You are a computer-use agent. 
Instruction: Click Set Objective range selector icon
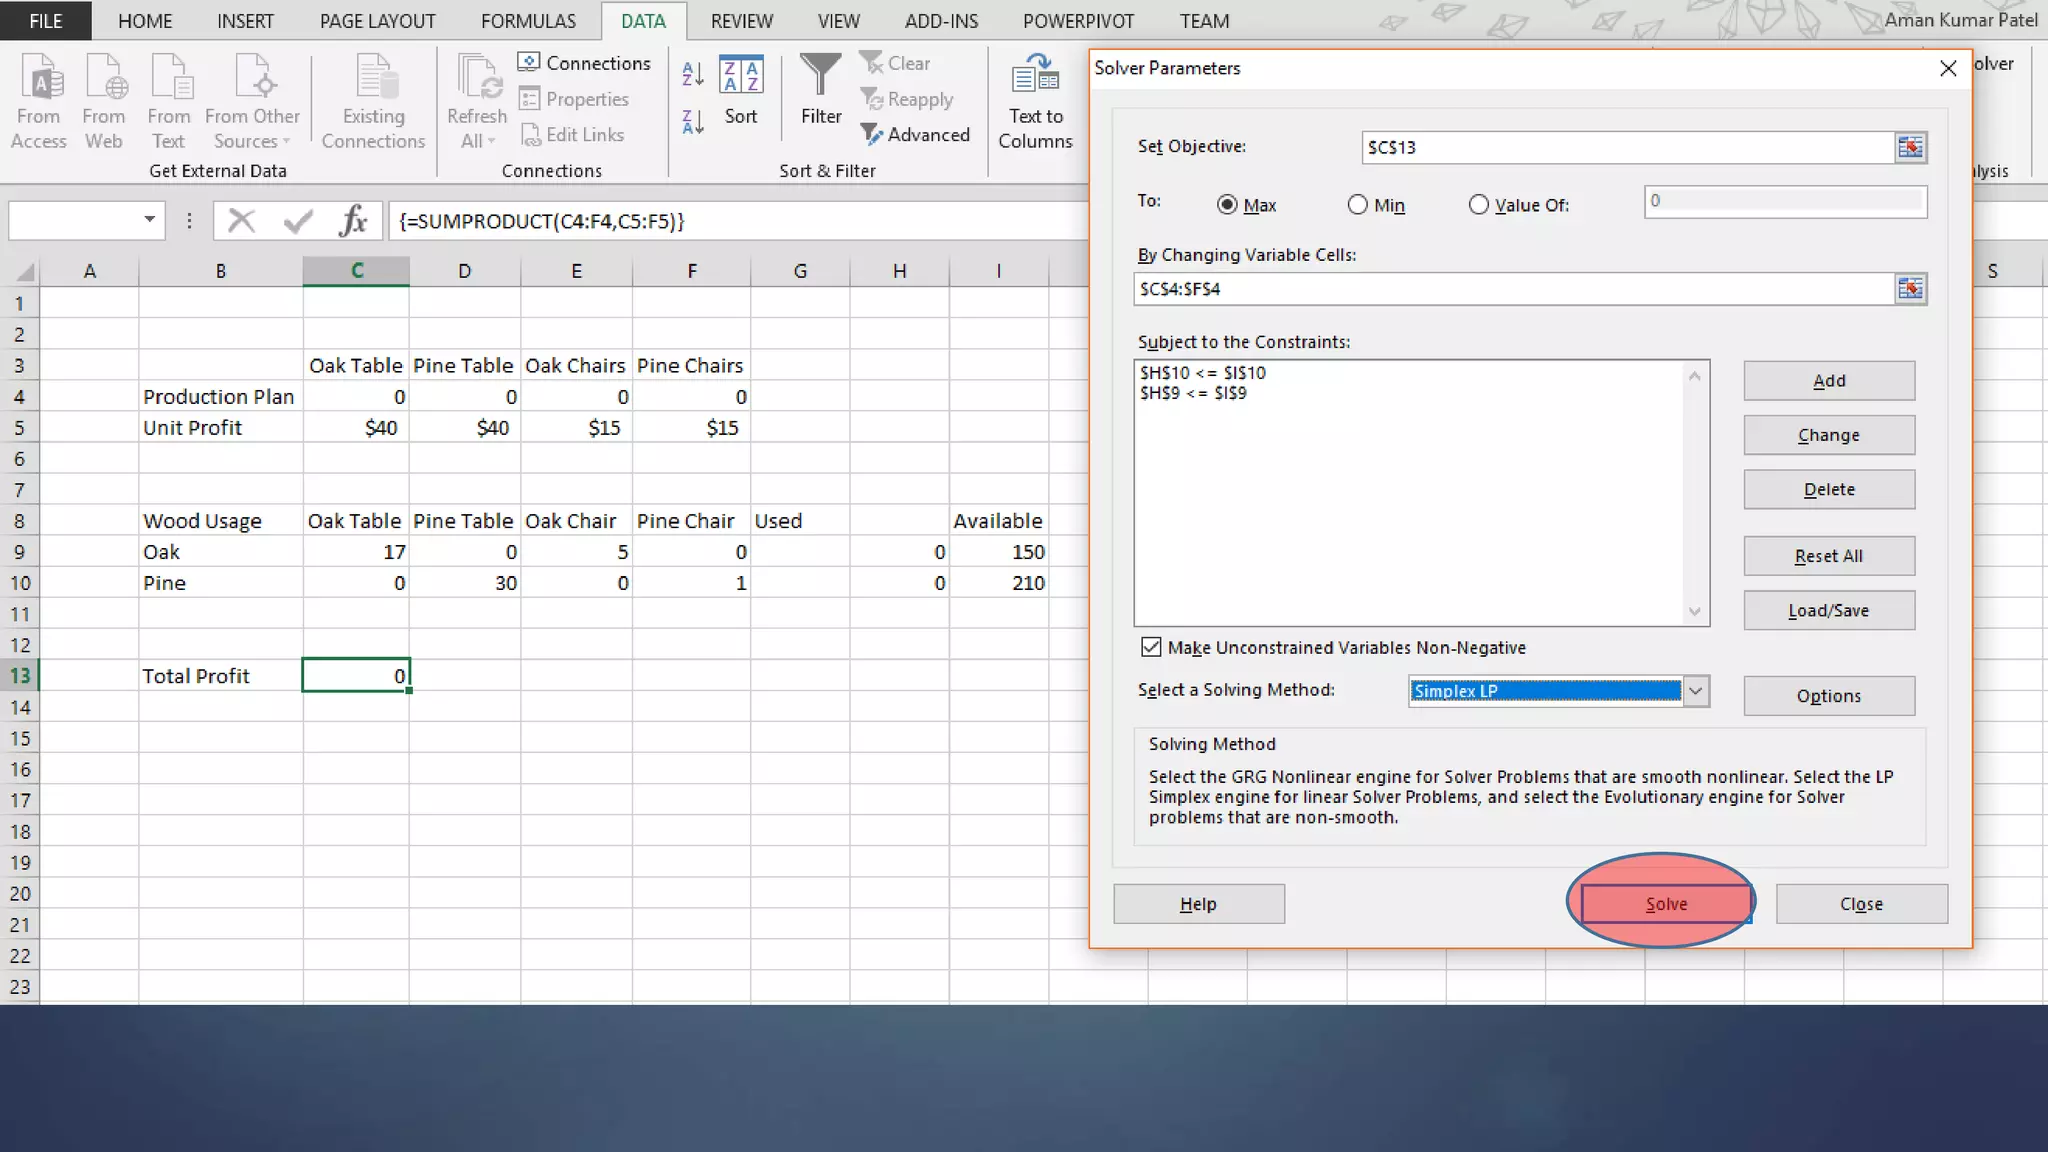1910,147
